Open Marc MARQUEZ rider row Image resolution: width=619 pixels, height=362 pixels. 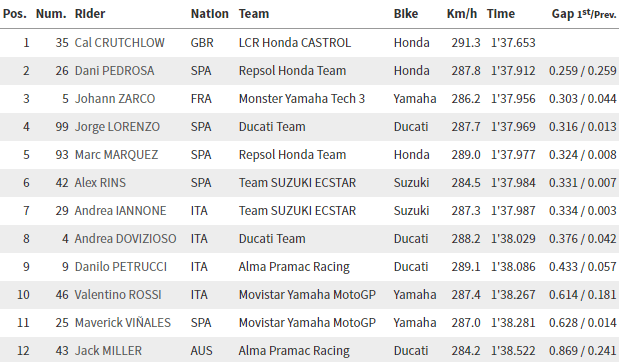tap(310, 155)
